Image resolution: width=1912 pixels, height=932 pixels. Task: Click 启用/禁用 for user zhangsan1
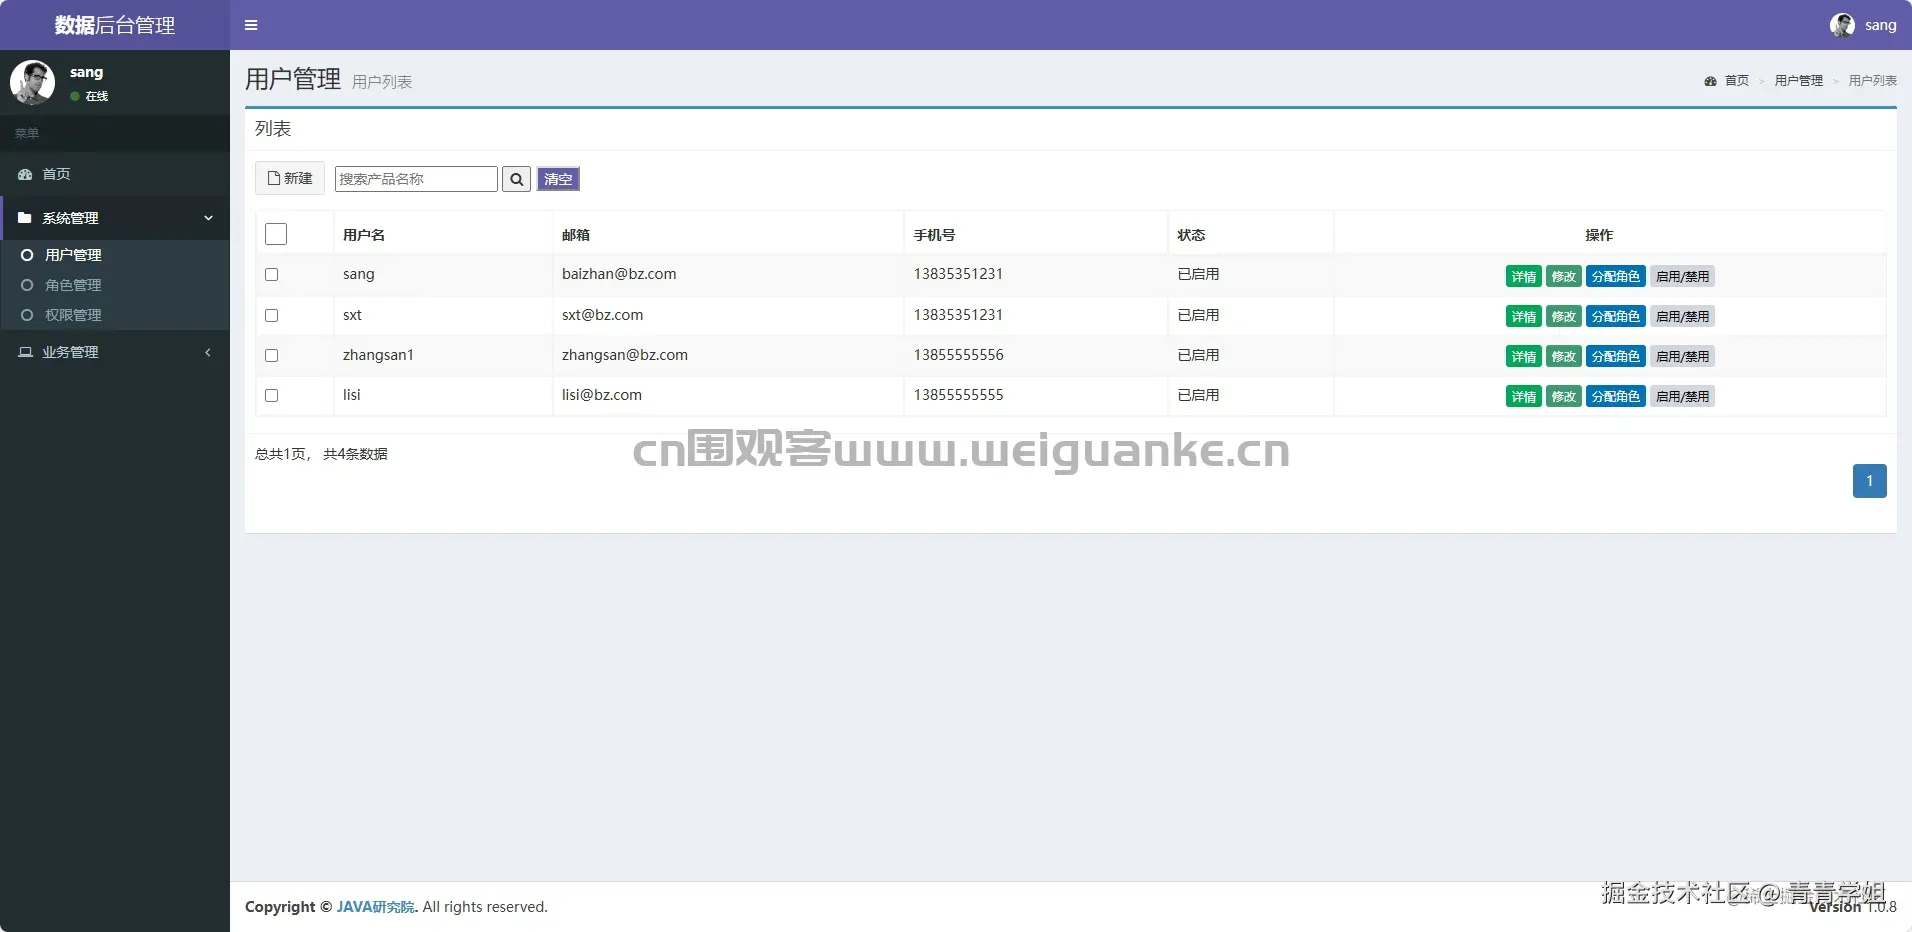pyautogui.click(x=1682, y=356)
